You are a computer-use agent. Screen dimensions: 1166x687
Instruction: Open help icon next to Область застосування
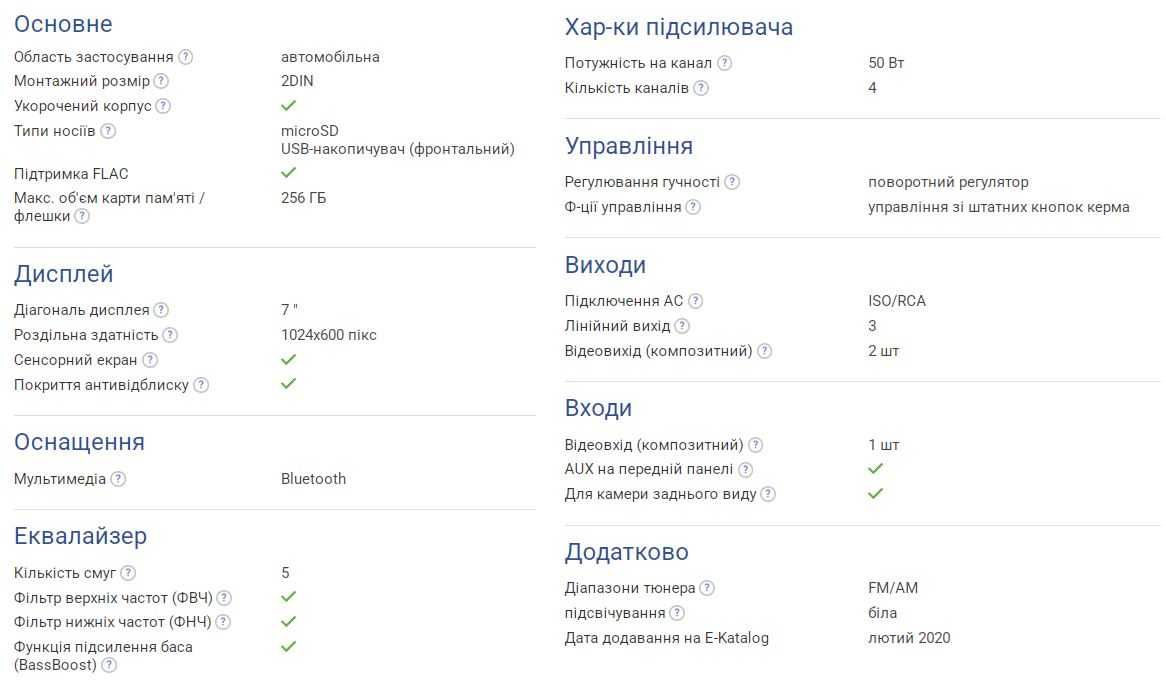click(x=186, y=57)
